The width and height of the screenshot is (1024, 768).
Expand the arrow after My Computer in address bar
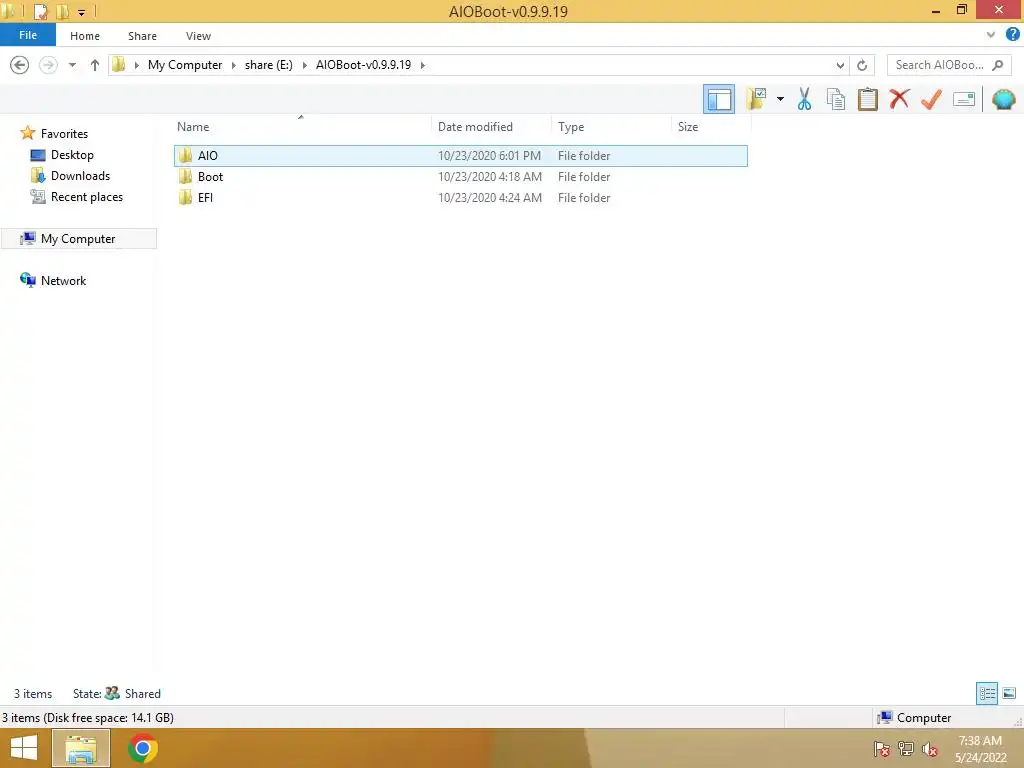click(x=233, y=65)
